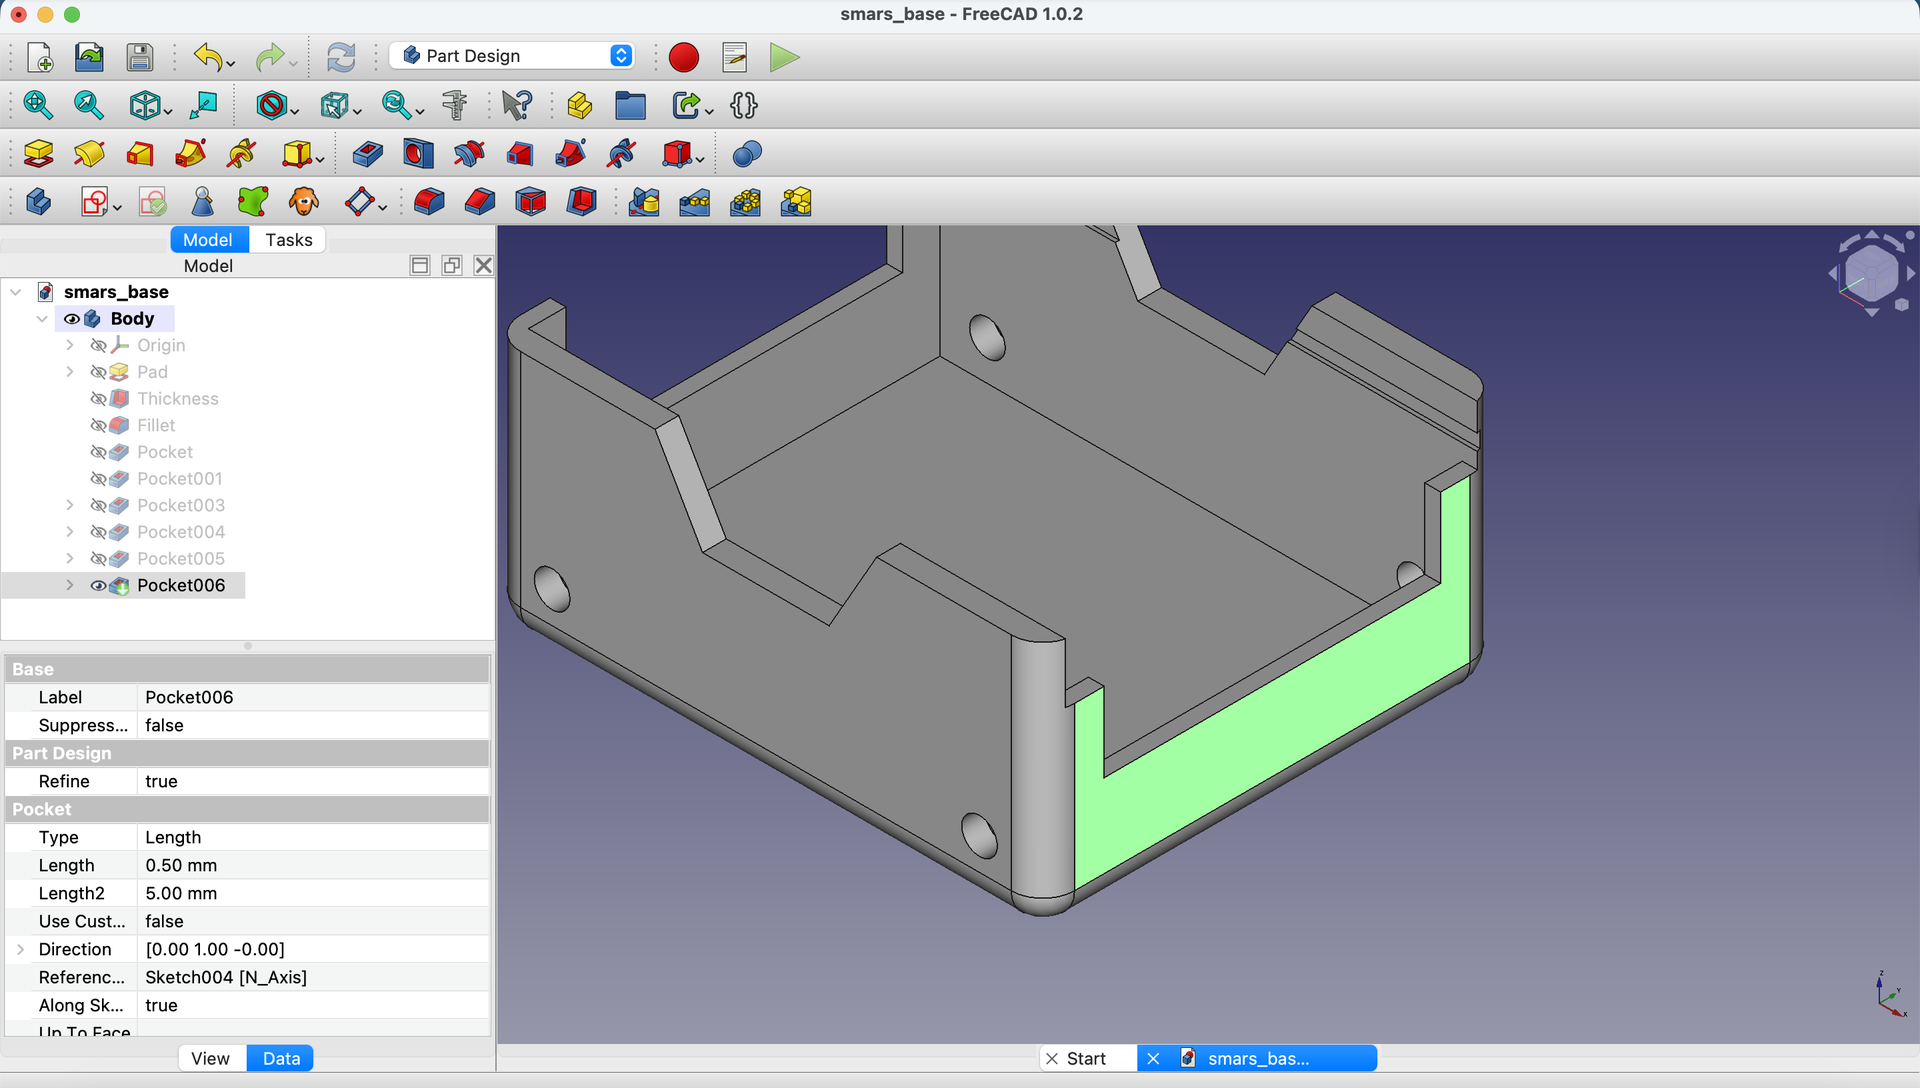Click Fit all zoom icon
The height and width of the screenshot is (1088, 1920).
point(38,105)
